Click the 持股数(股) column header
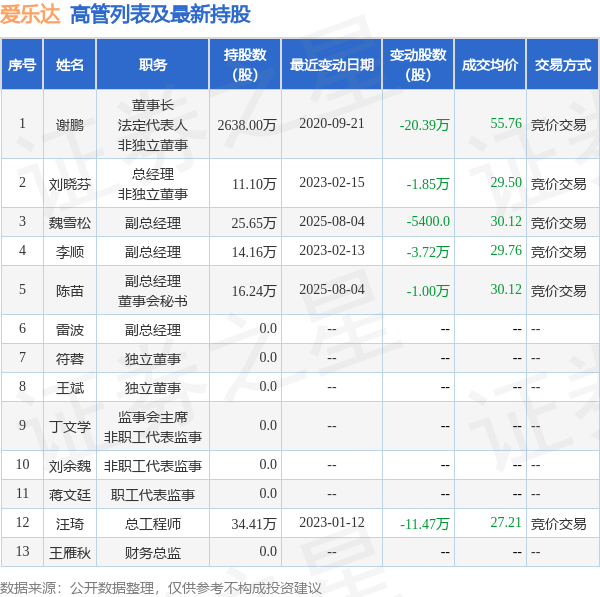Viewport: 600px width, 597px height. click(245, 64)
